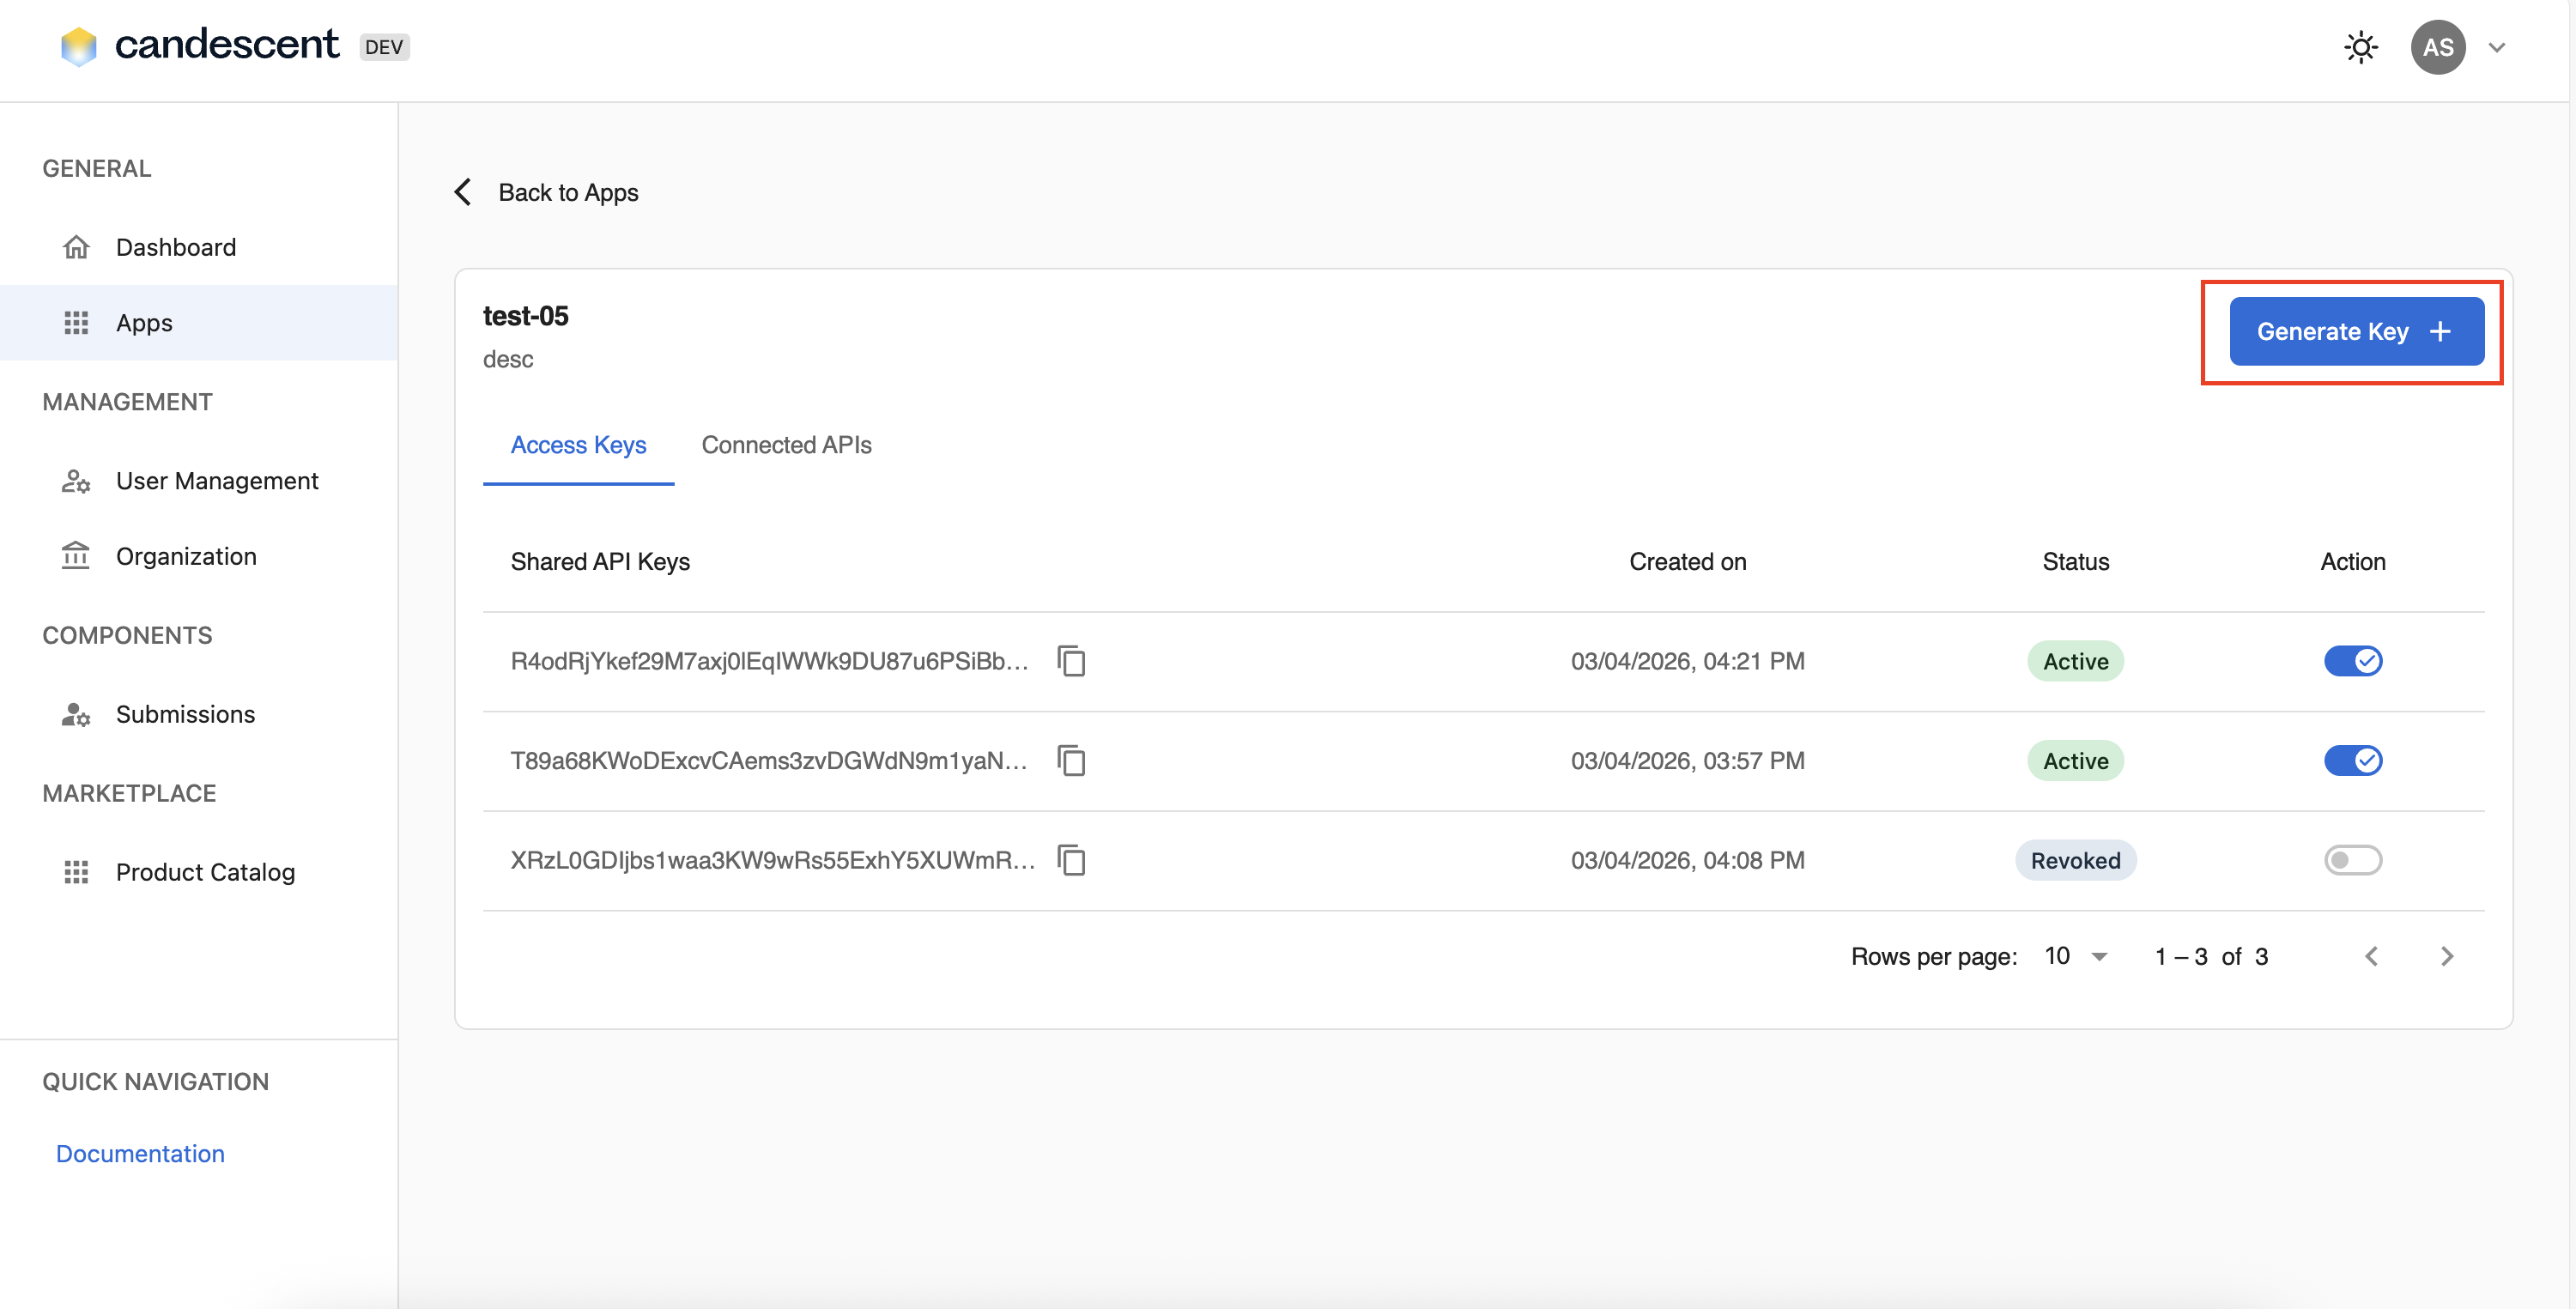The image size is (2576, 1309).
Task: Click the candescent logo
Action: (x=200, y=46)
